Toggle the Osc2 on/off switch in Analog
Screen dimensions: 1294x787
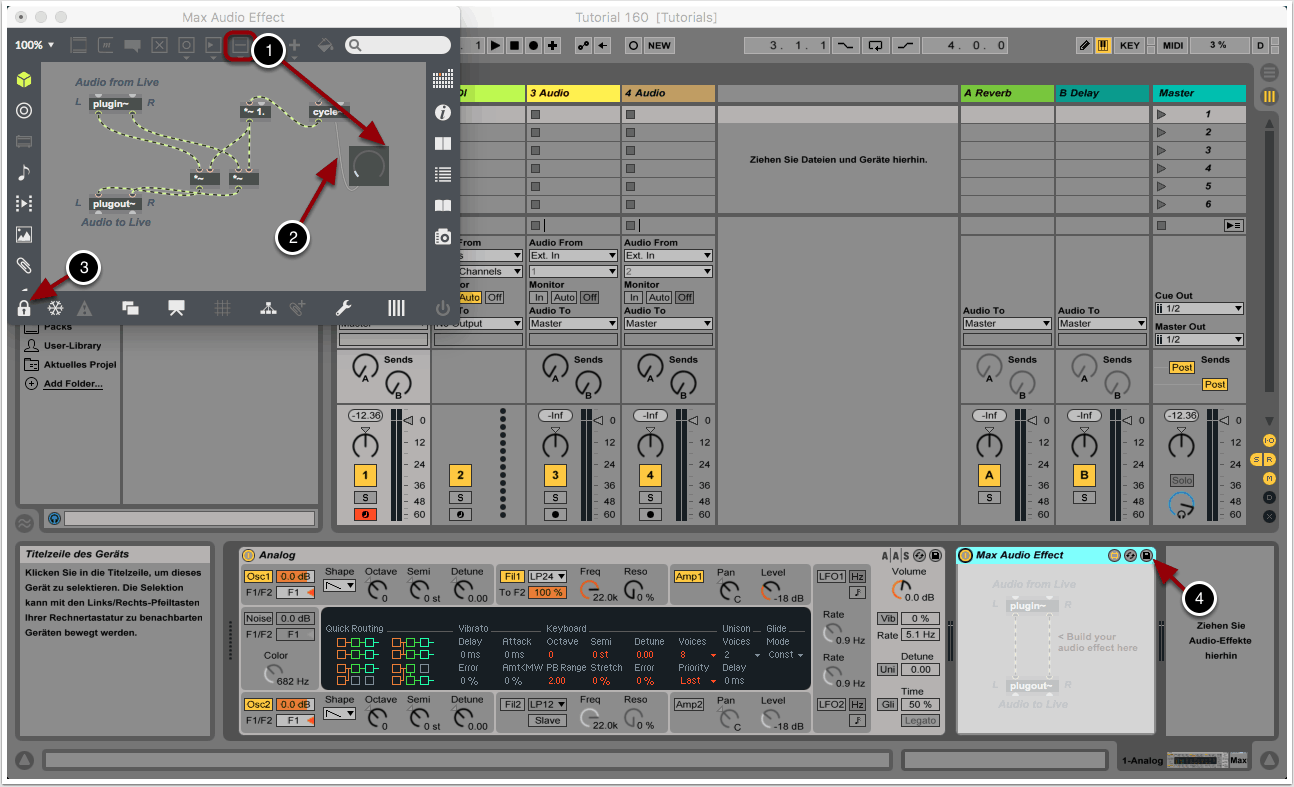pyautogui.click(x=259, y=705)
